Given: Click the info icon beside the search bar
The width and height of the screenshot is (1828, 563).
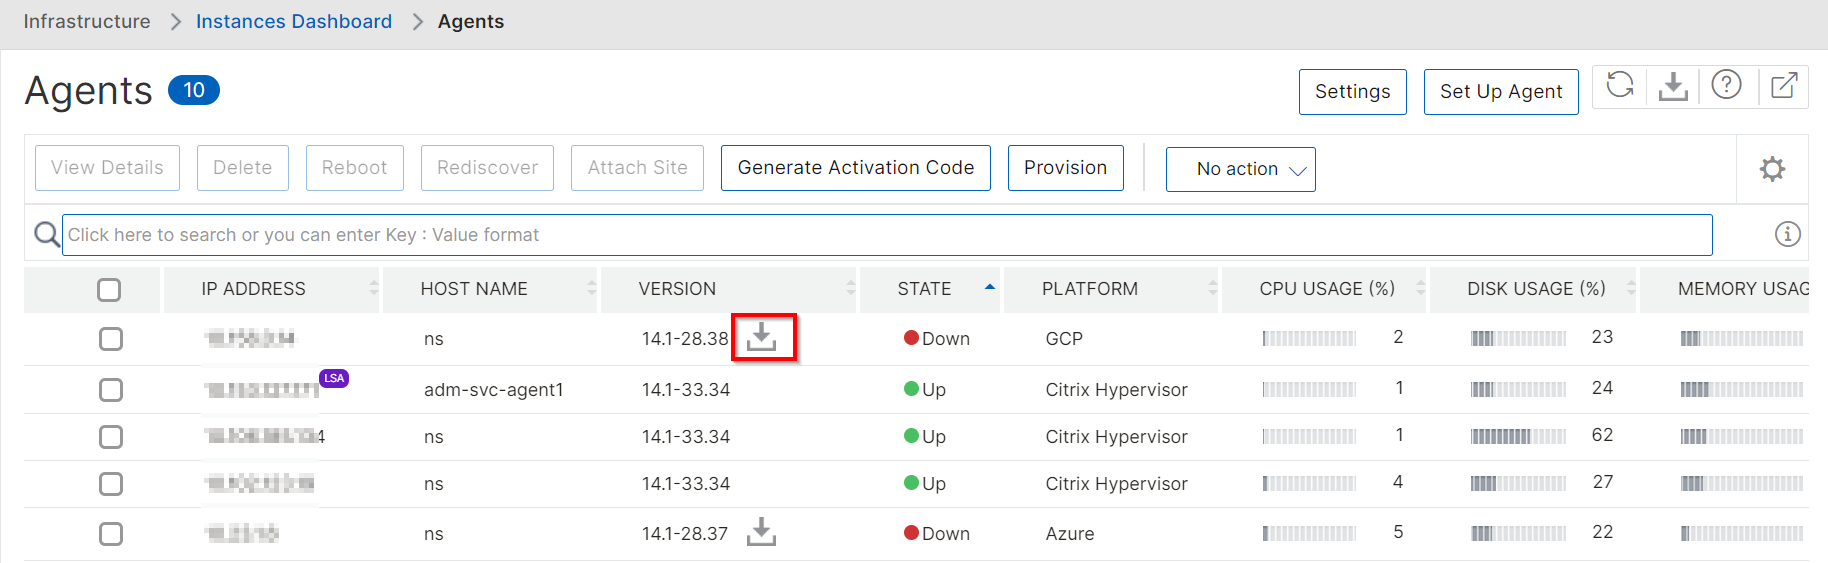Looking at the screenshot, I should [1787, 234].
